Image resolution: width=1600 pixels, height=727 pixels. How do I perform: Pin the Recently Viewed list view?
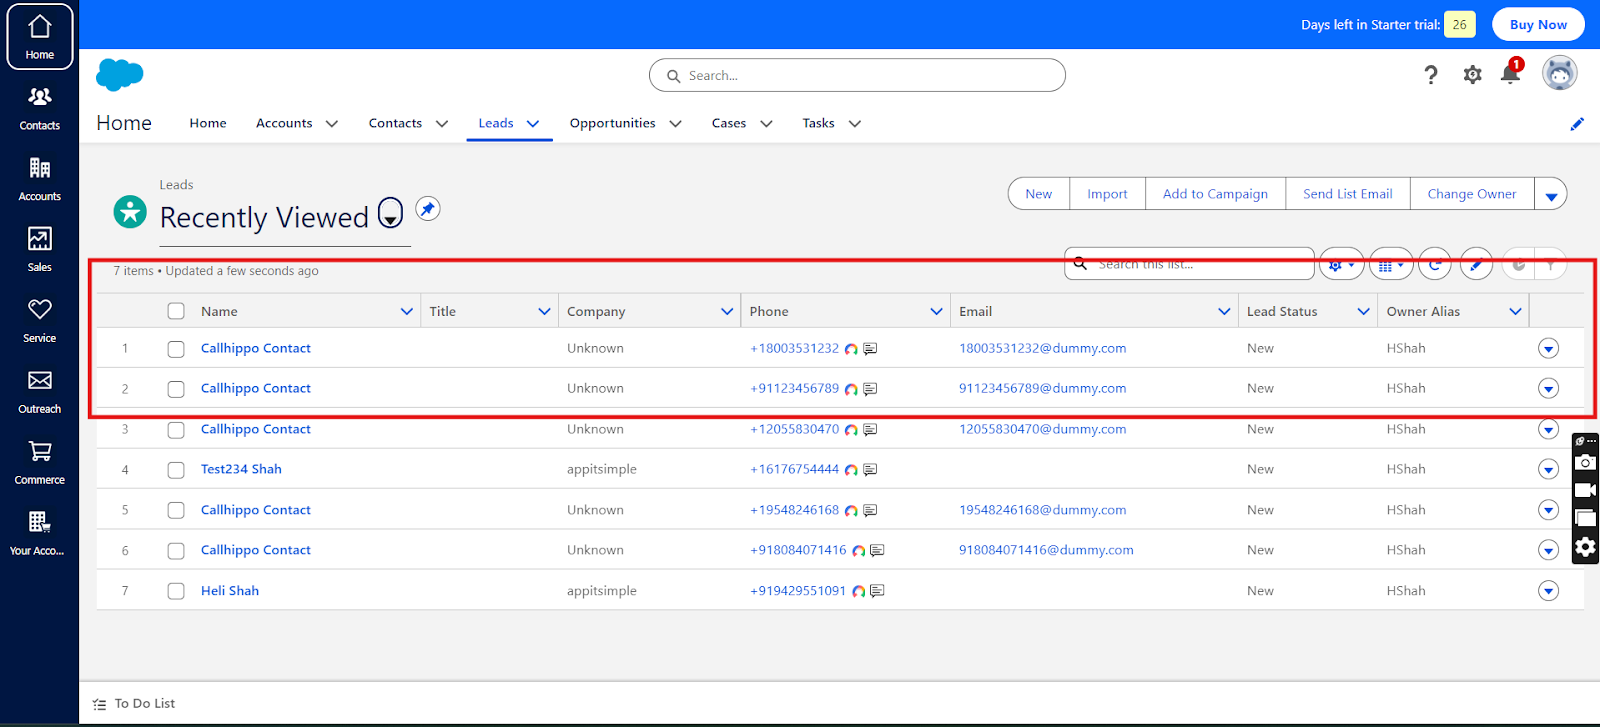[x=428, y=209]
